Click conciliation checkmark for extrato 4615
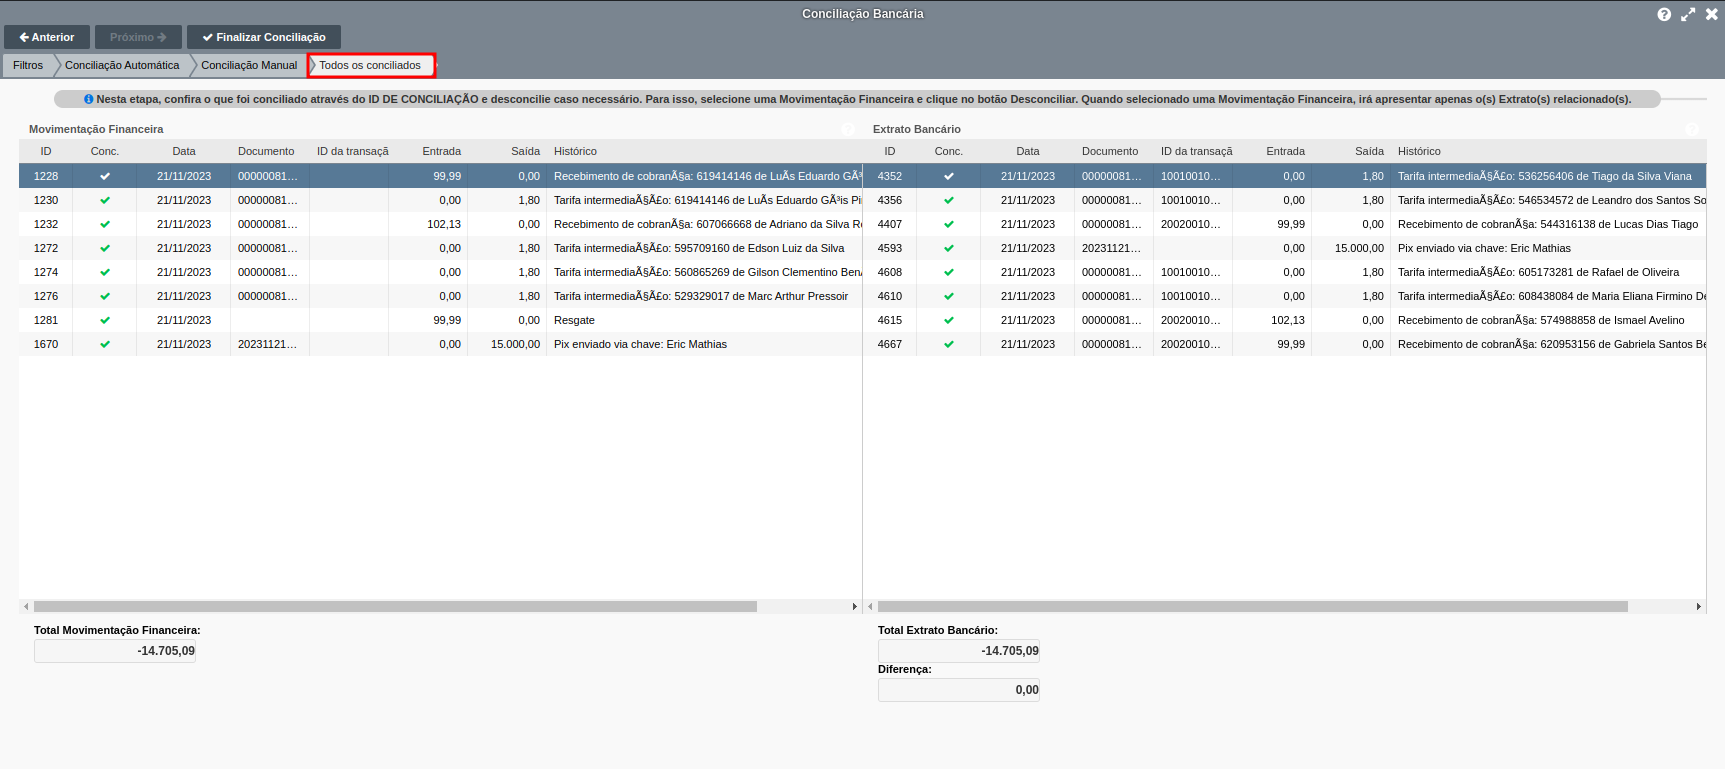Screen dimensions: 1725x769 pos(949,320)
